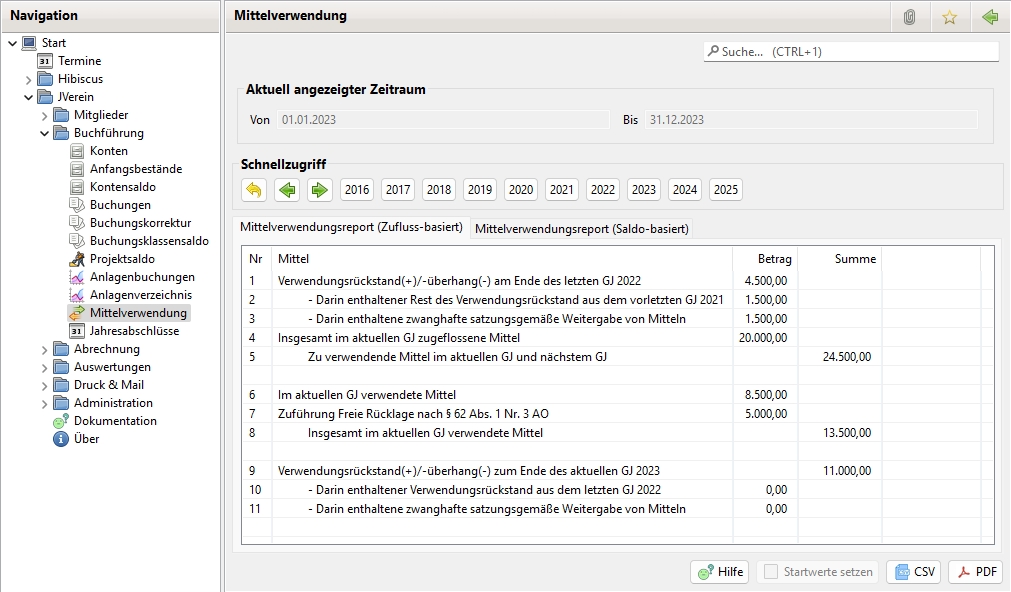
Task: Click the green back arrow in header
Action: pyautogui.click(x=989, y=17)
